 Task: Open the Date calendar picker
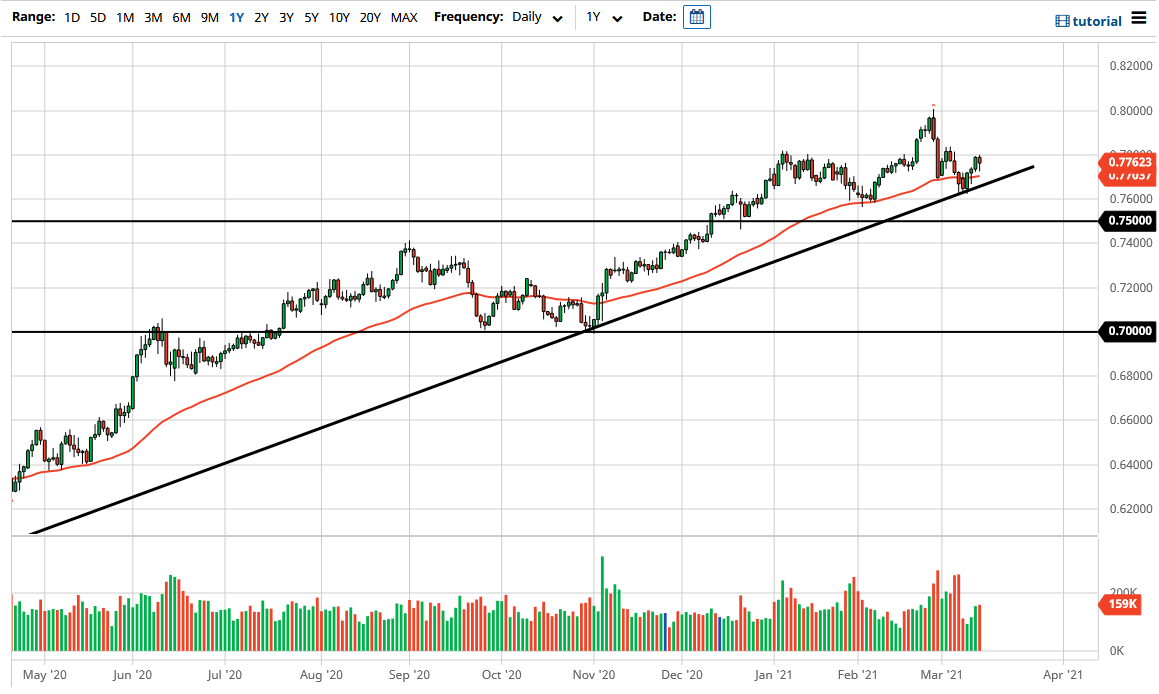pyautogui.click(x=696, y=16)
